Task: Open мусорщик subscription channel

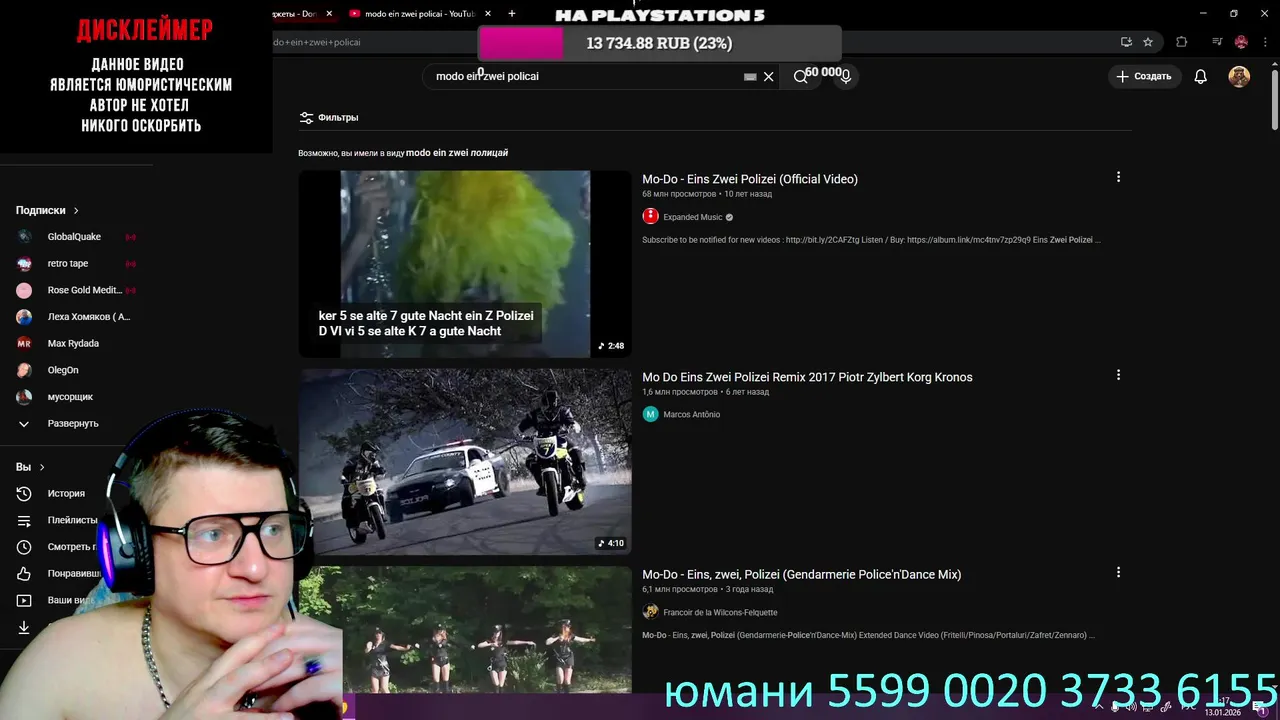Action: pos(70,397)
